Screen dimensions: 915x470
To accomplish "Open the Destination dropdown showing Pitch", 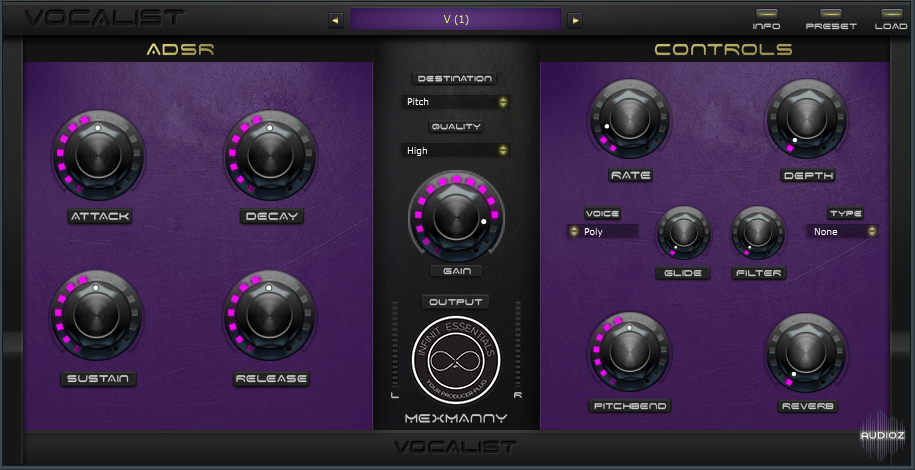I will coord(456,102).
